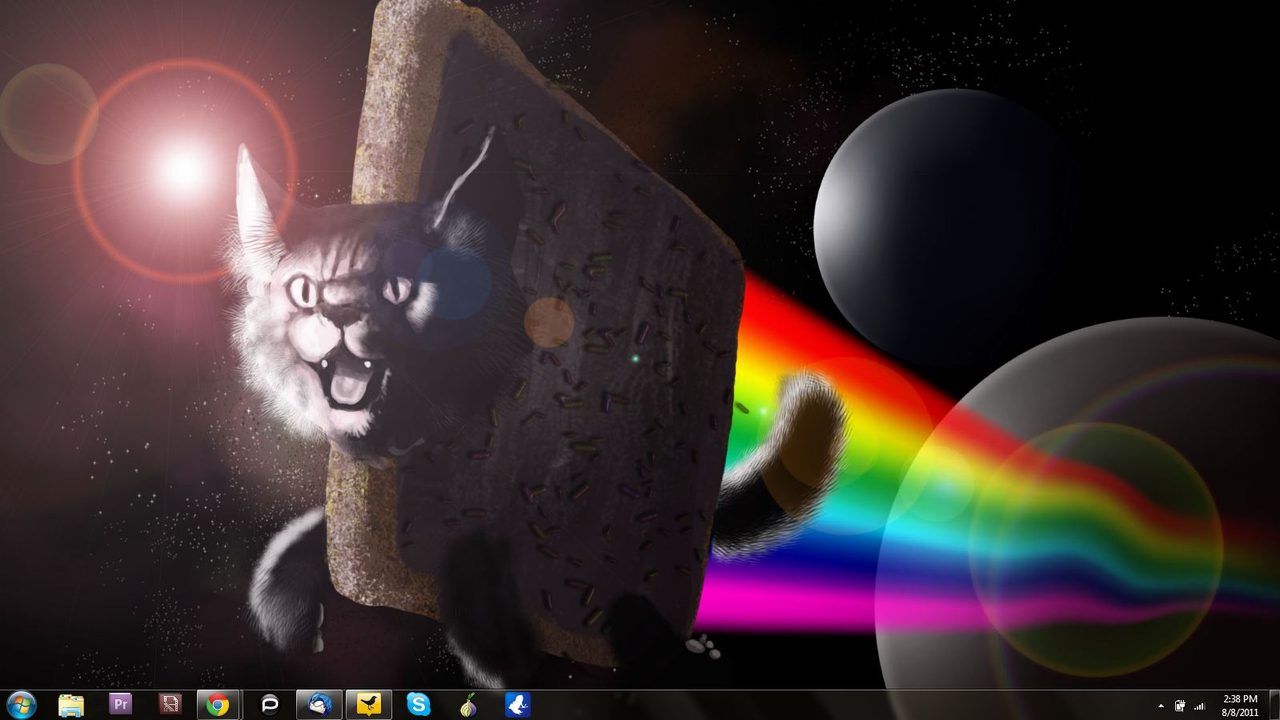Viewport: 1280px width, 720px height.
Task: Launch the Tor onion icon app
Action: (468, 705)
